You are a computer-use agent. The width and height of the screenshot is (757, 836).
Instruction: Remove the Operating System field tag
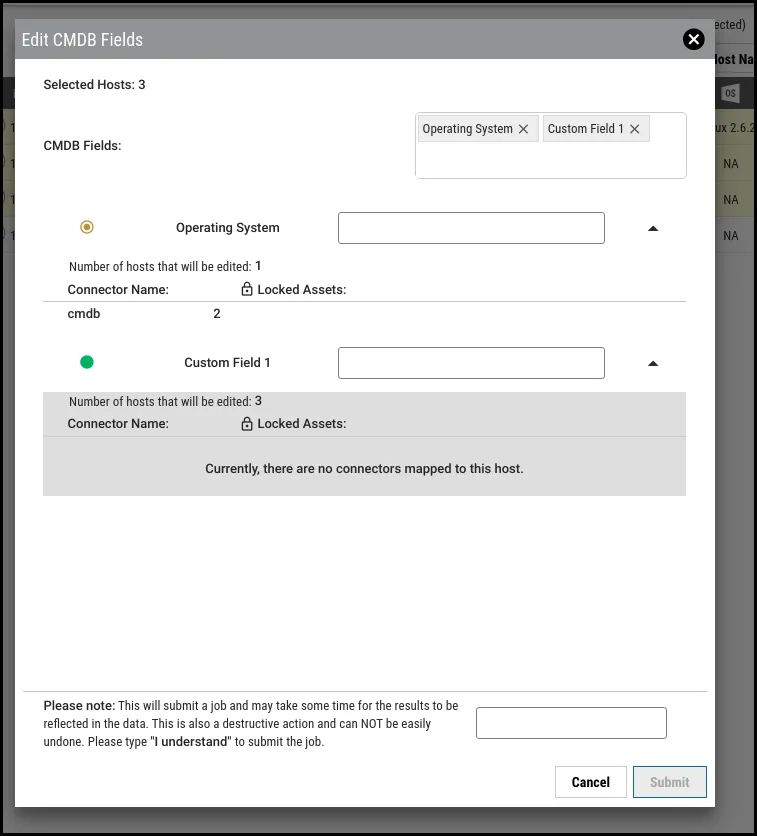[524, 129]
